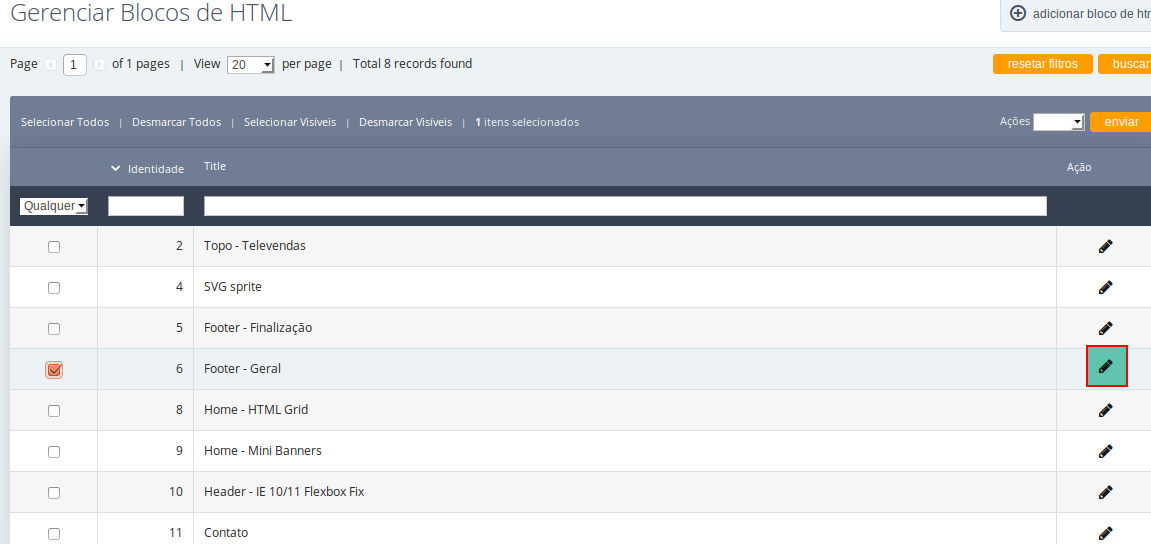Click the Identidade column header
Image resolution: width=1151 pixels, height=544 pixels.
(156, 169)
